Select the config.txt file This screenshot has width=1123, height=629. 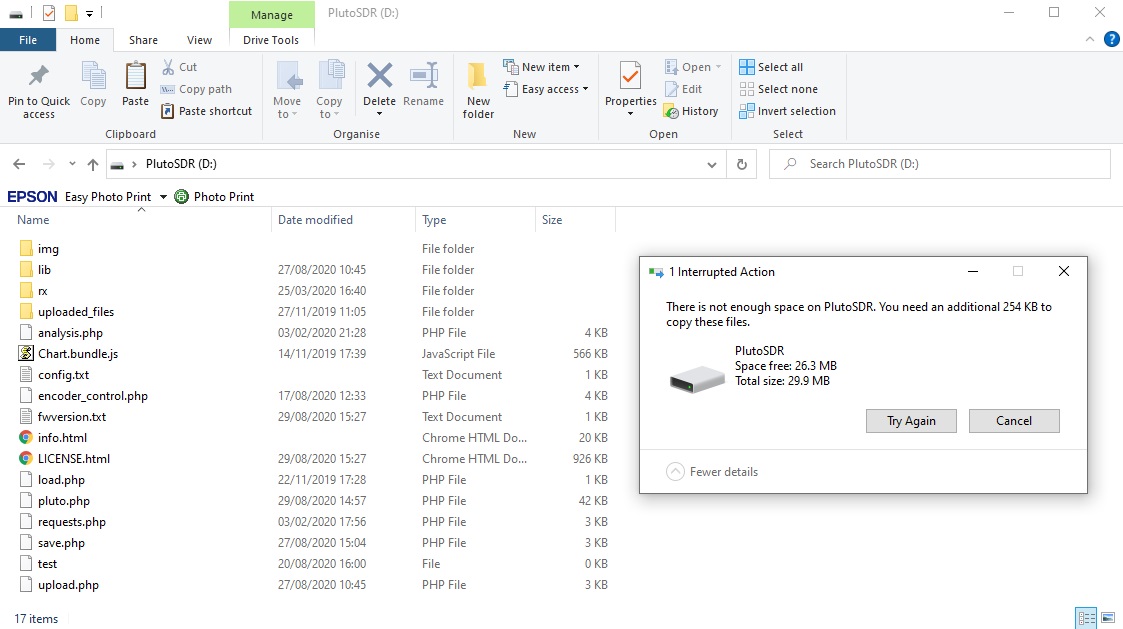coord(64,375)
